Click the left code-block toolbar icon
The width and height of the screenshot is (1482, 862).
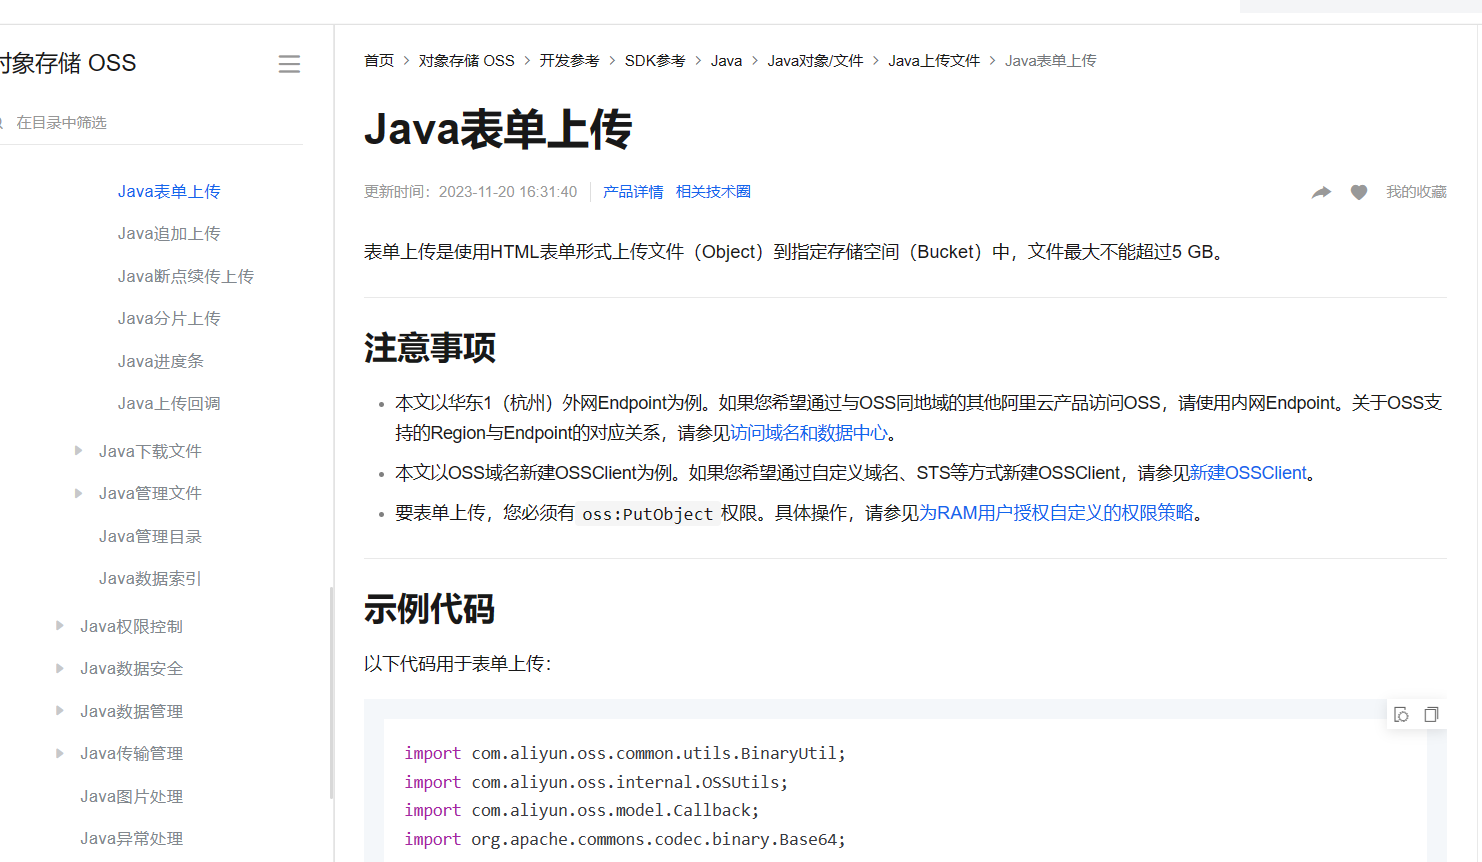pos(1401,714)
